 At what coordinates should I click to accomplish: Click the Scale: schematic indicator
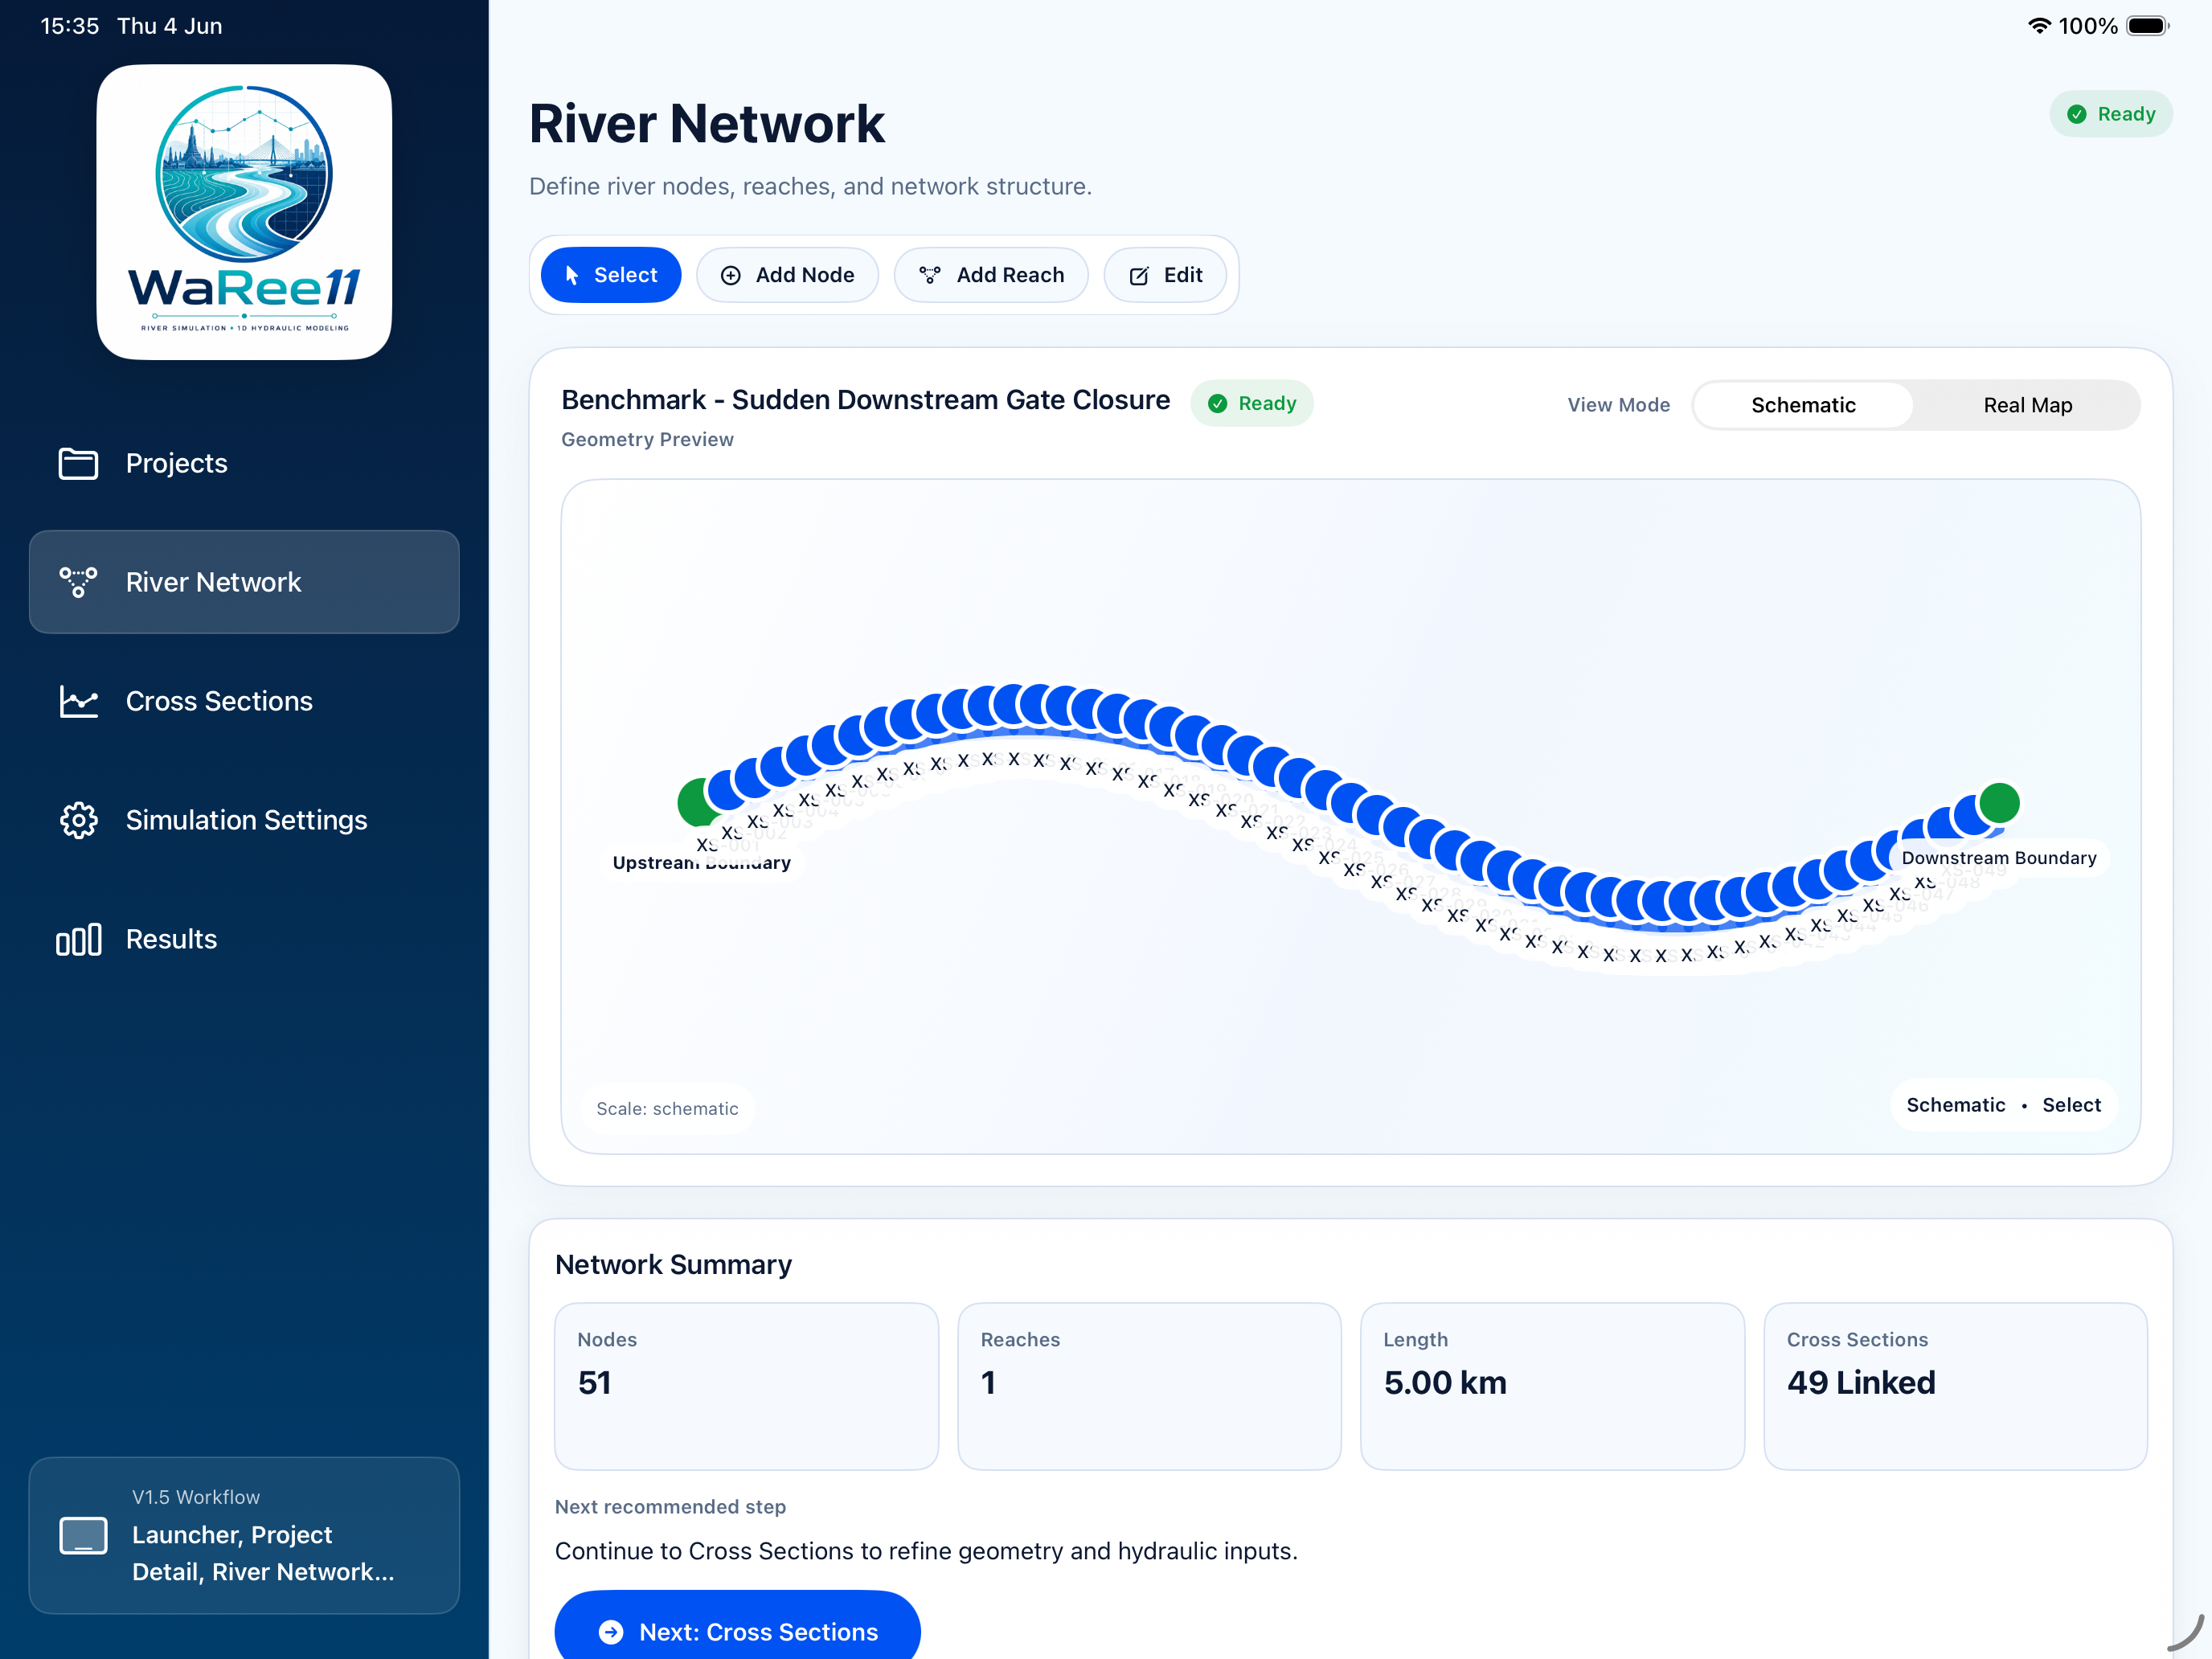click(x=667, y=1108)
